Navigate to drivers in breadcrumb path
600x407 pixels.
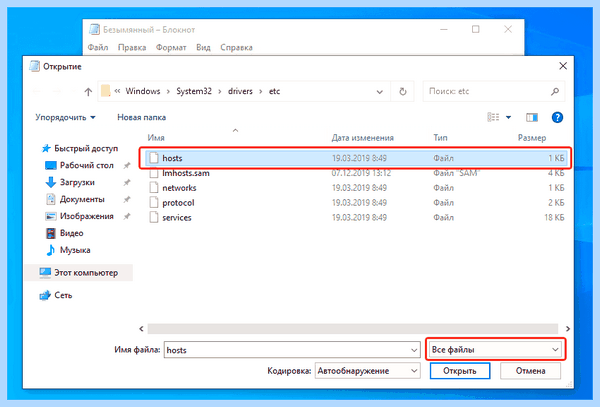click(x=240, y=91)
